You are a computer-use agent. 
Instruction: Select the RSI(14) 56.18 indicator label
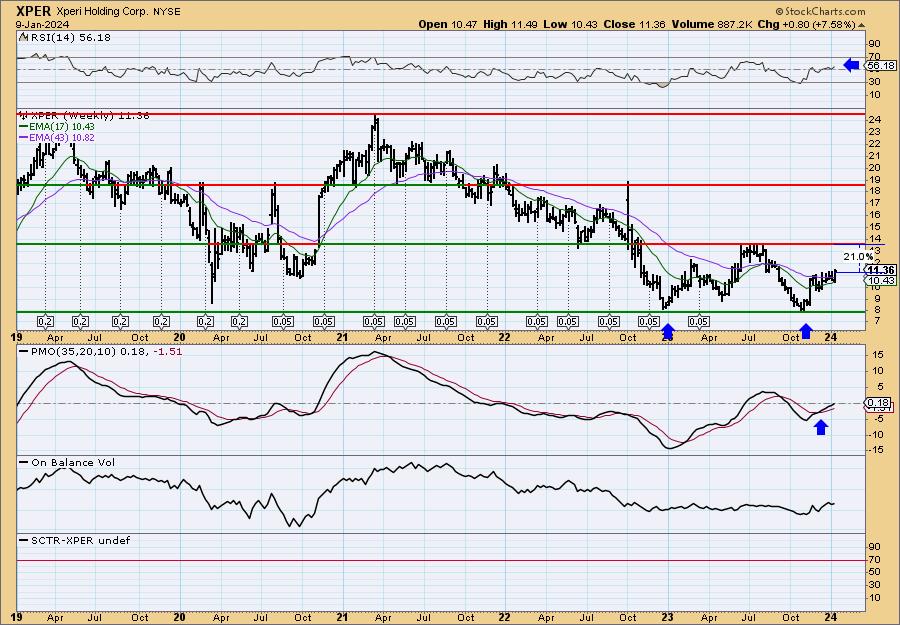tap(69, 38)
